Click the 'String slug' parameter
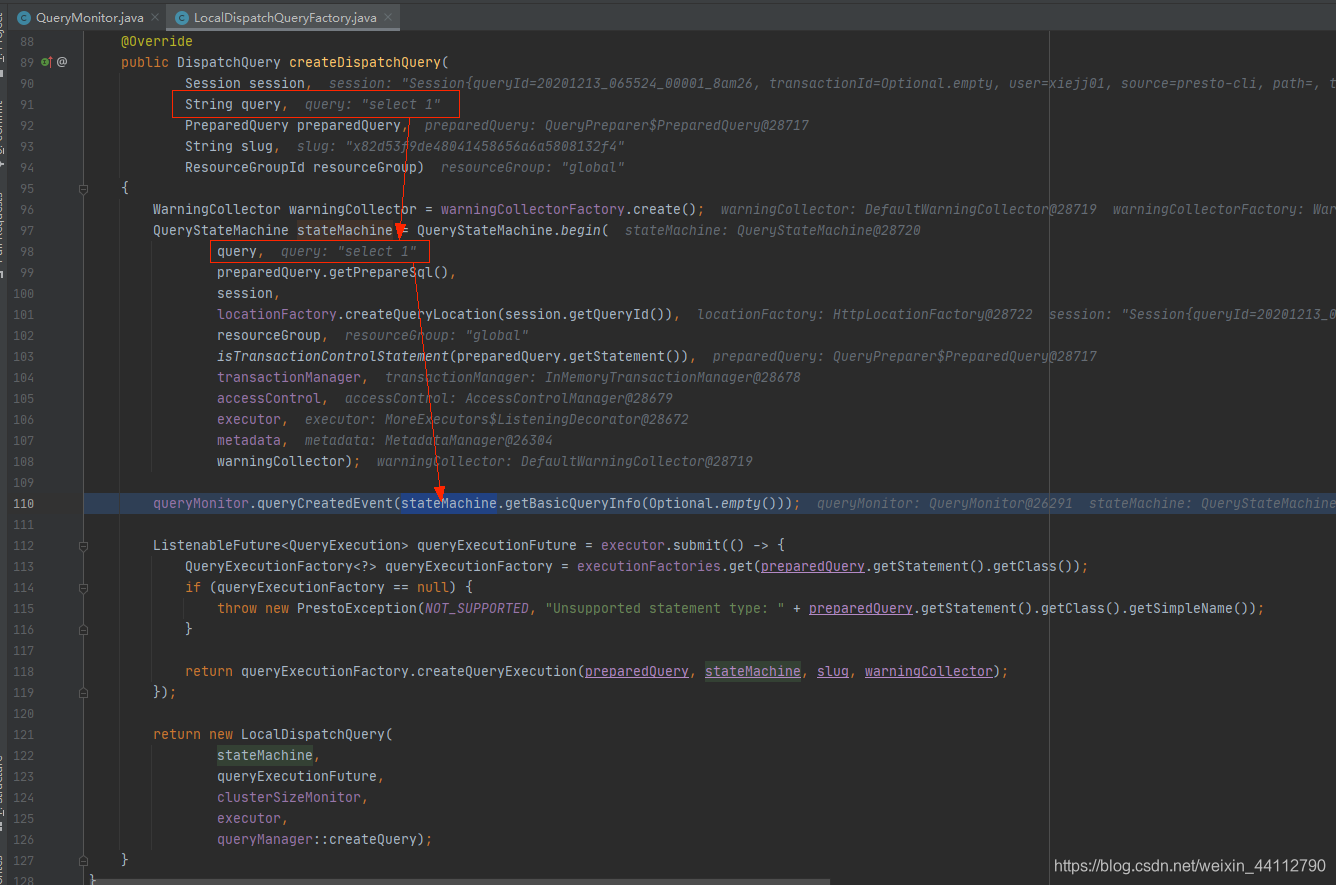 click(x=229, y=146)
